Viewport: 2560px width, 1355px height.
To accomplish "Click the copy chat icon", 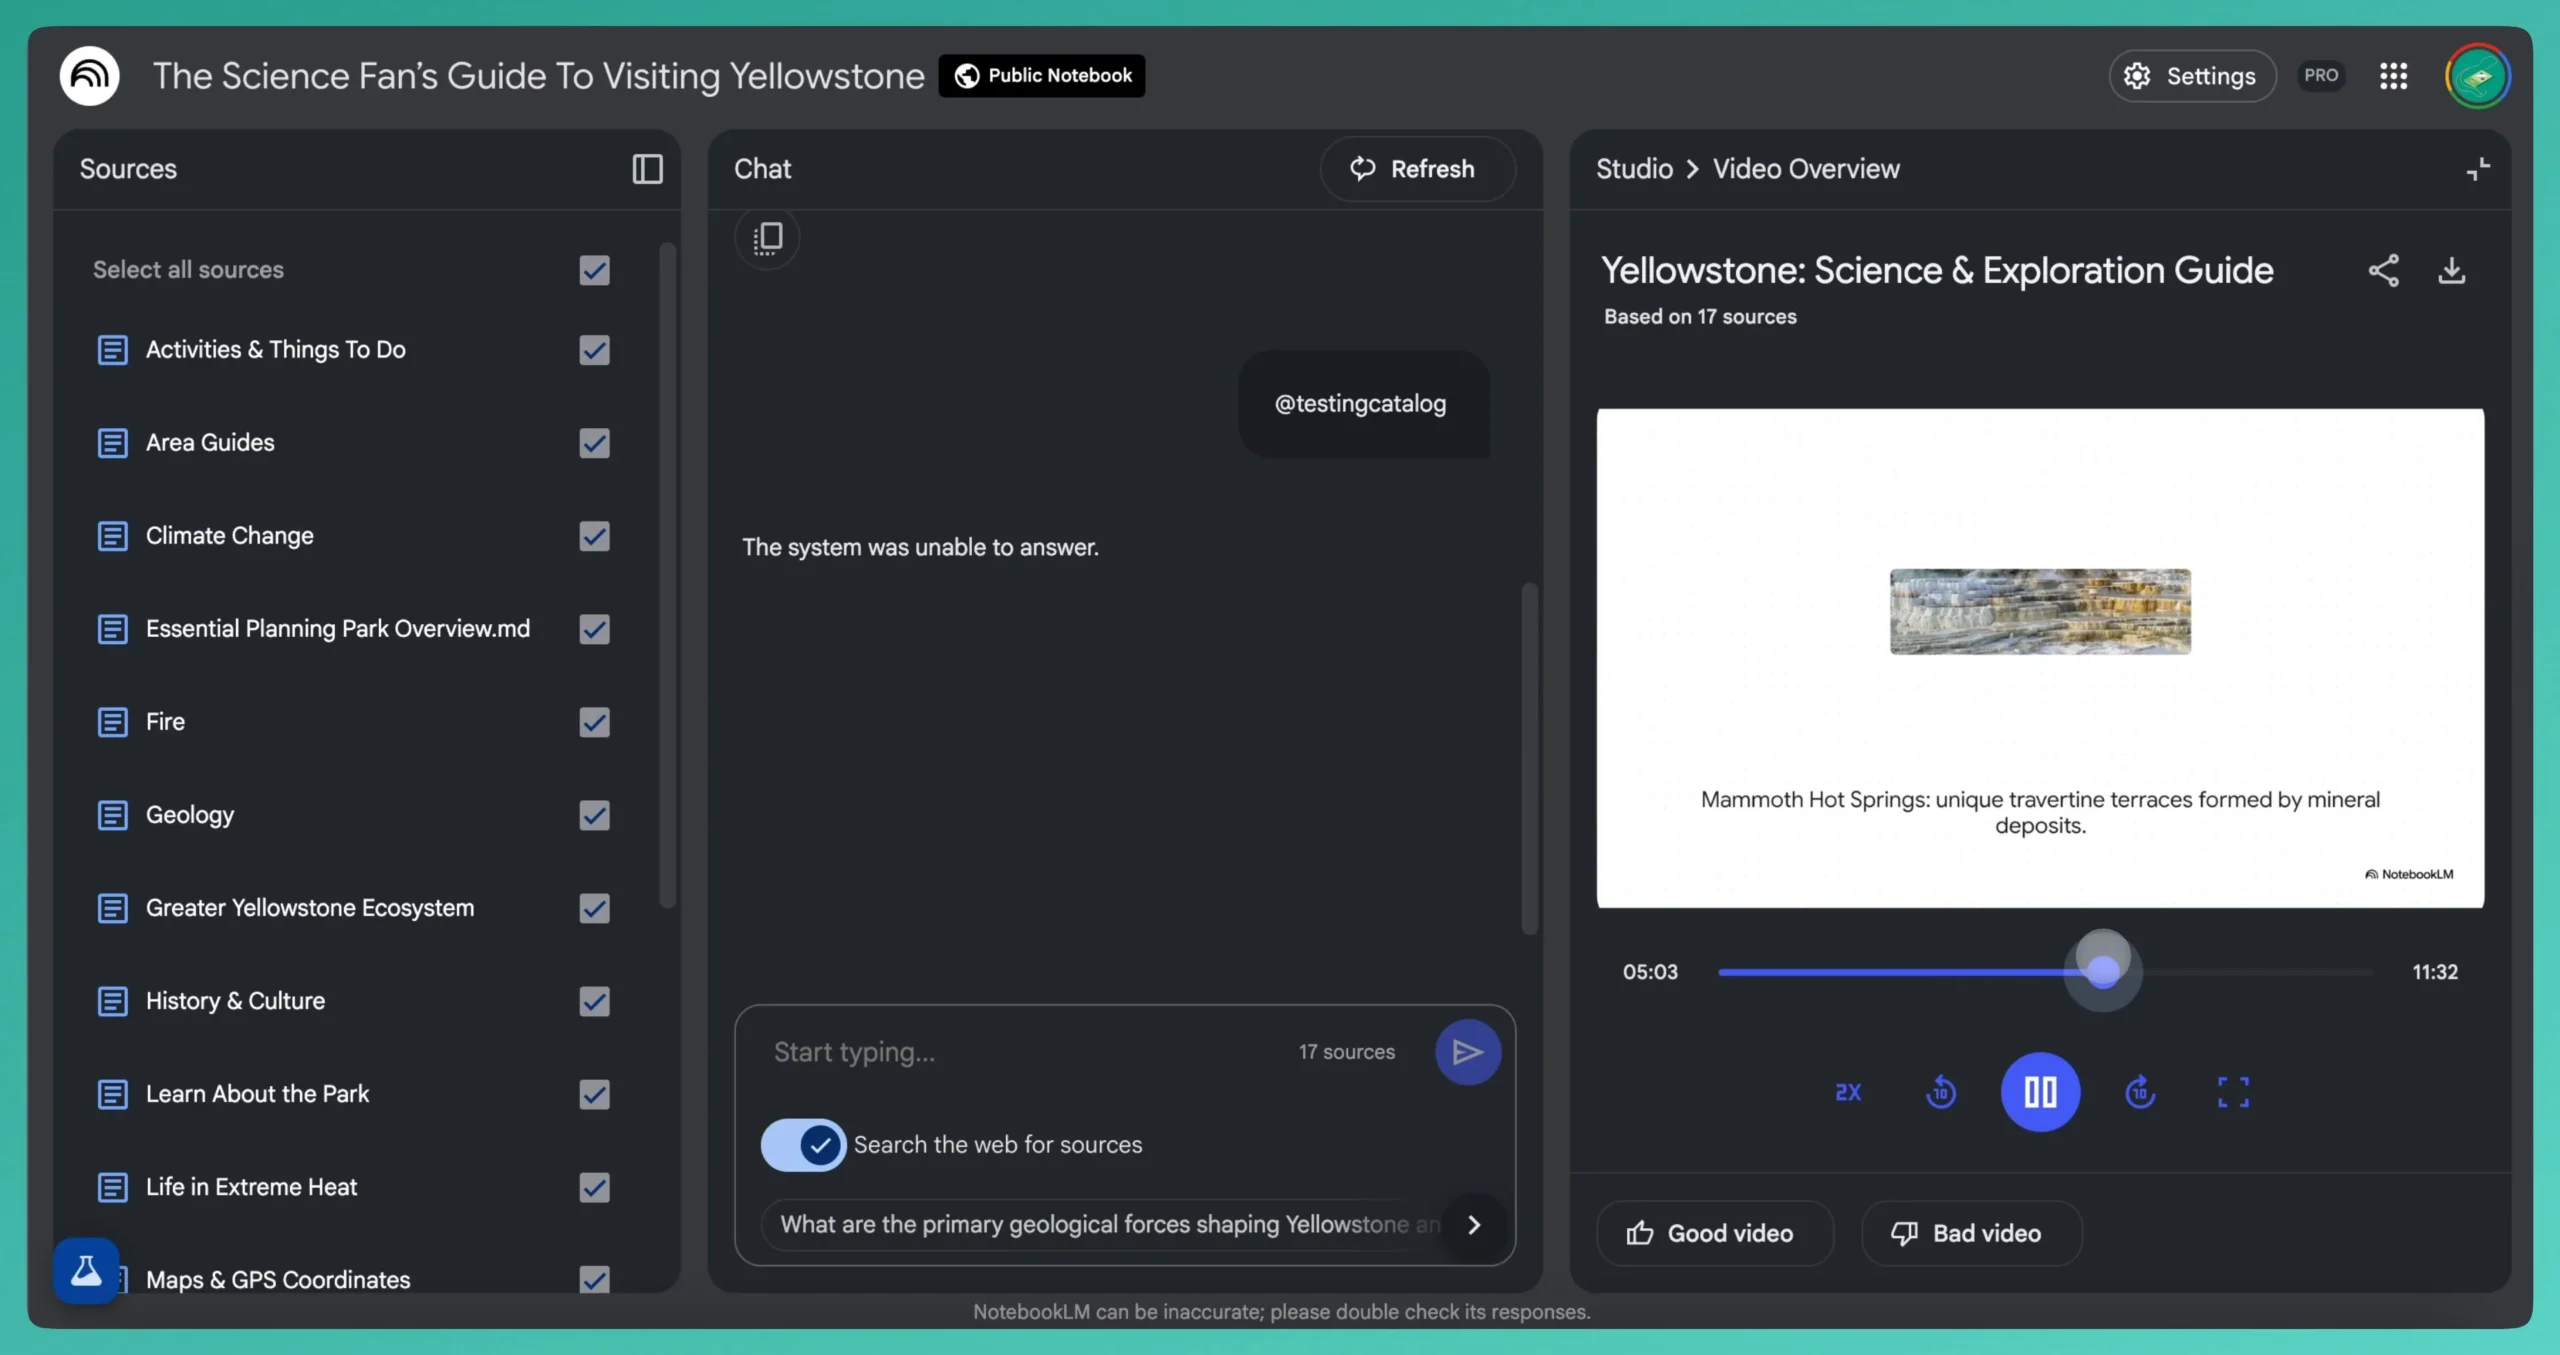I will point(767,238).
